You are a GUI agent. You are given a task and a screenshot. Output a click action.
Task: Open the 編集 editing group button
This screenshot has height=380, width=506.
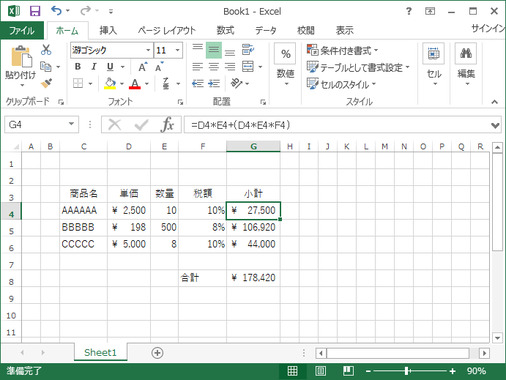click(466, 65)
